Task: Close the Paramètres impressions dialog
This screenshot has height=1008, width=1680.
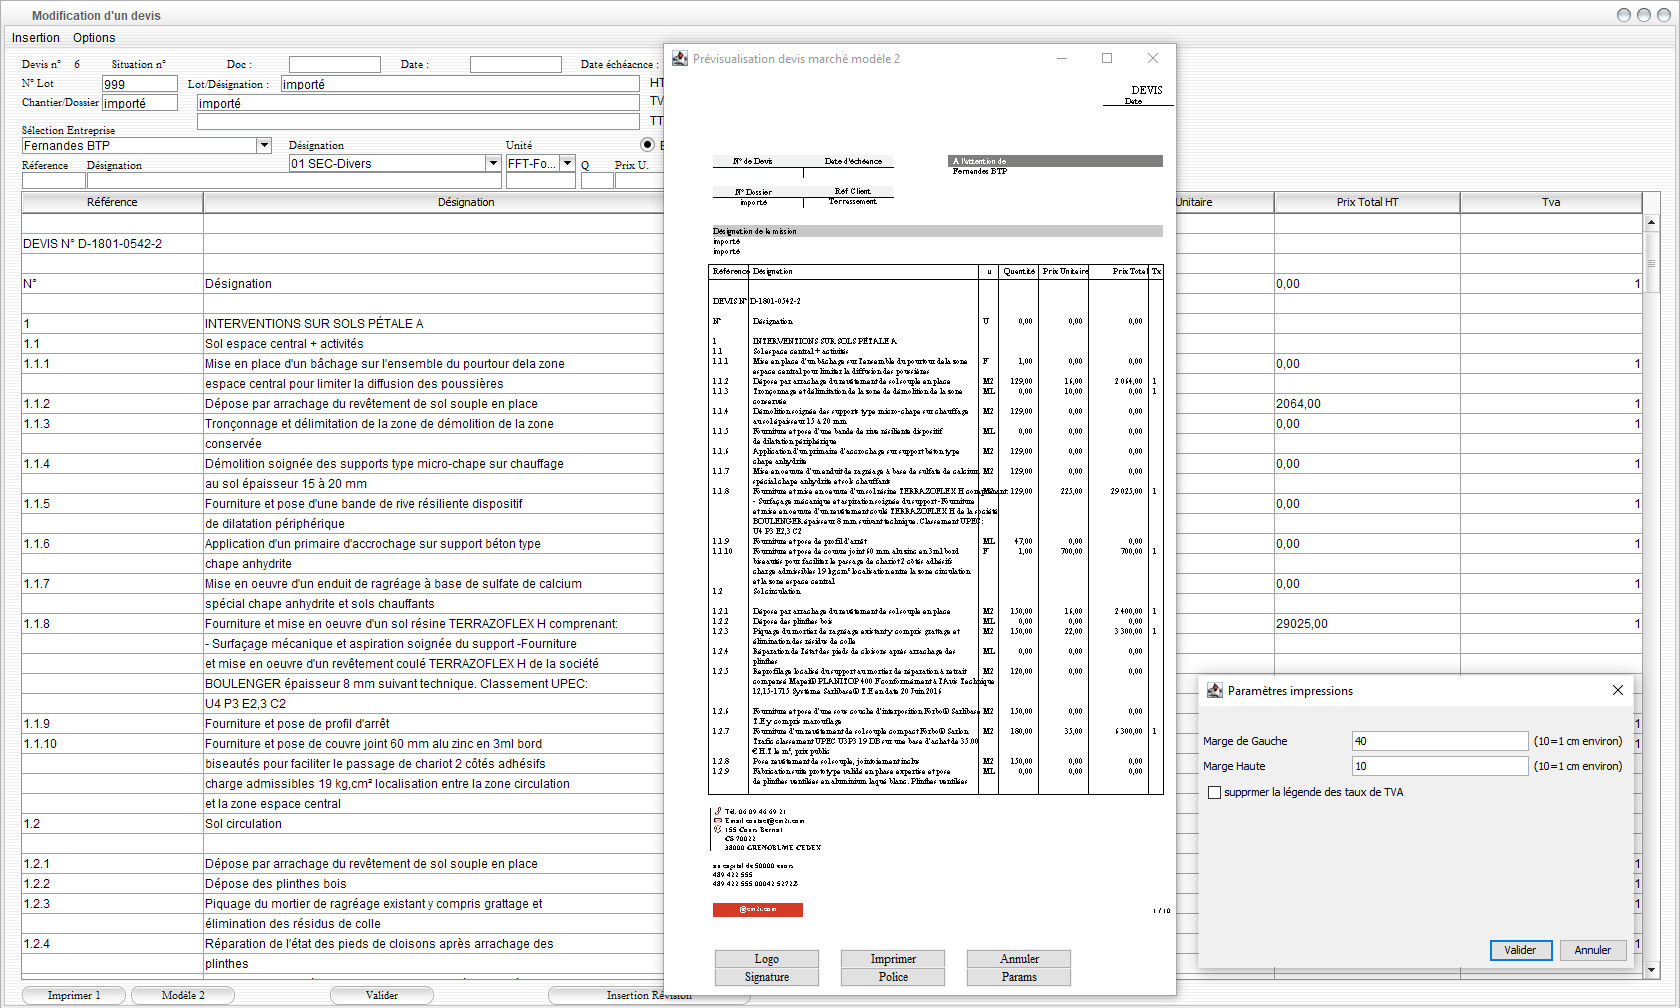Action: coord(1618,690)
